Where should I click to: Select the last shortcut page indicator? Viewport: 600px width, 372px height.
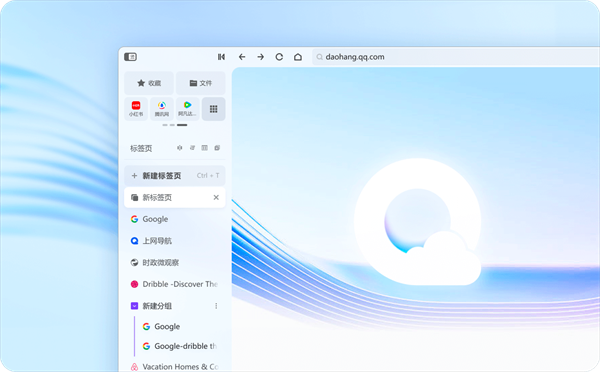[182, 125]
